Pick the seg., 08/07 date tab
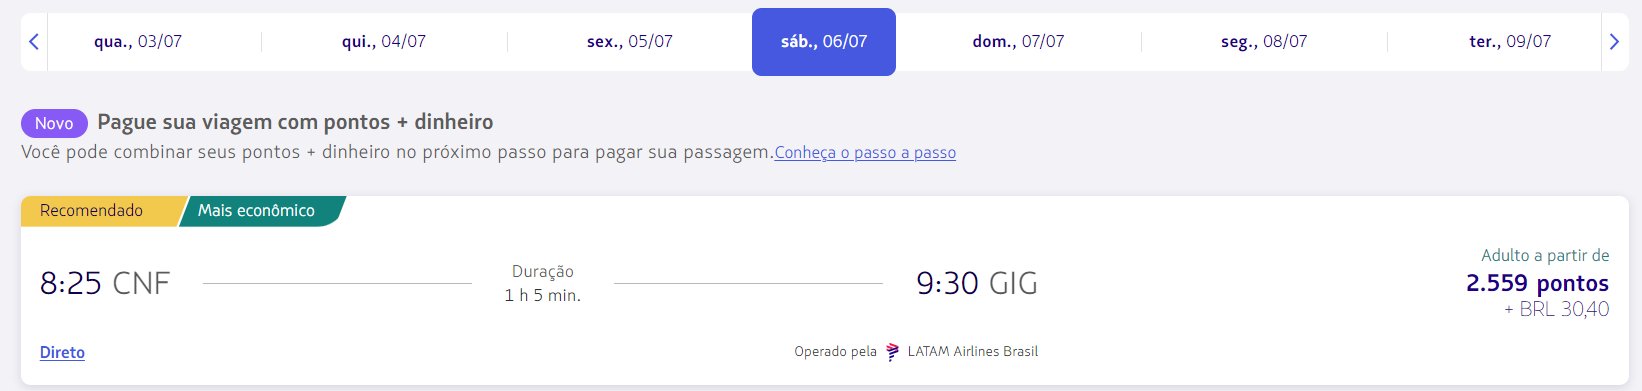 tap(1264, 42)
